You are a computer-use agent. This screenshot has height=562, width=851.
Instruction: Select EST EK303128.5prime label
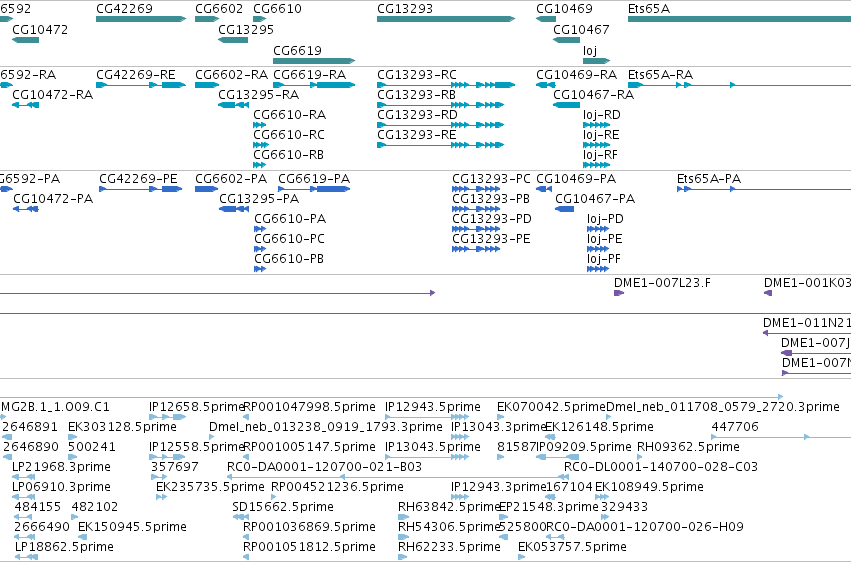[x=122, y=426]
